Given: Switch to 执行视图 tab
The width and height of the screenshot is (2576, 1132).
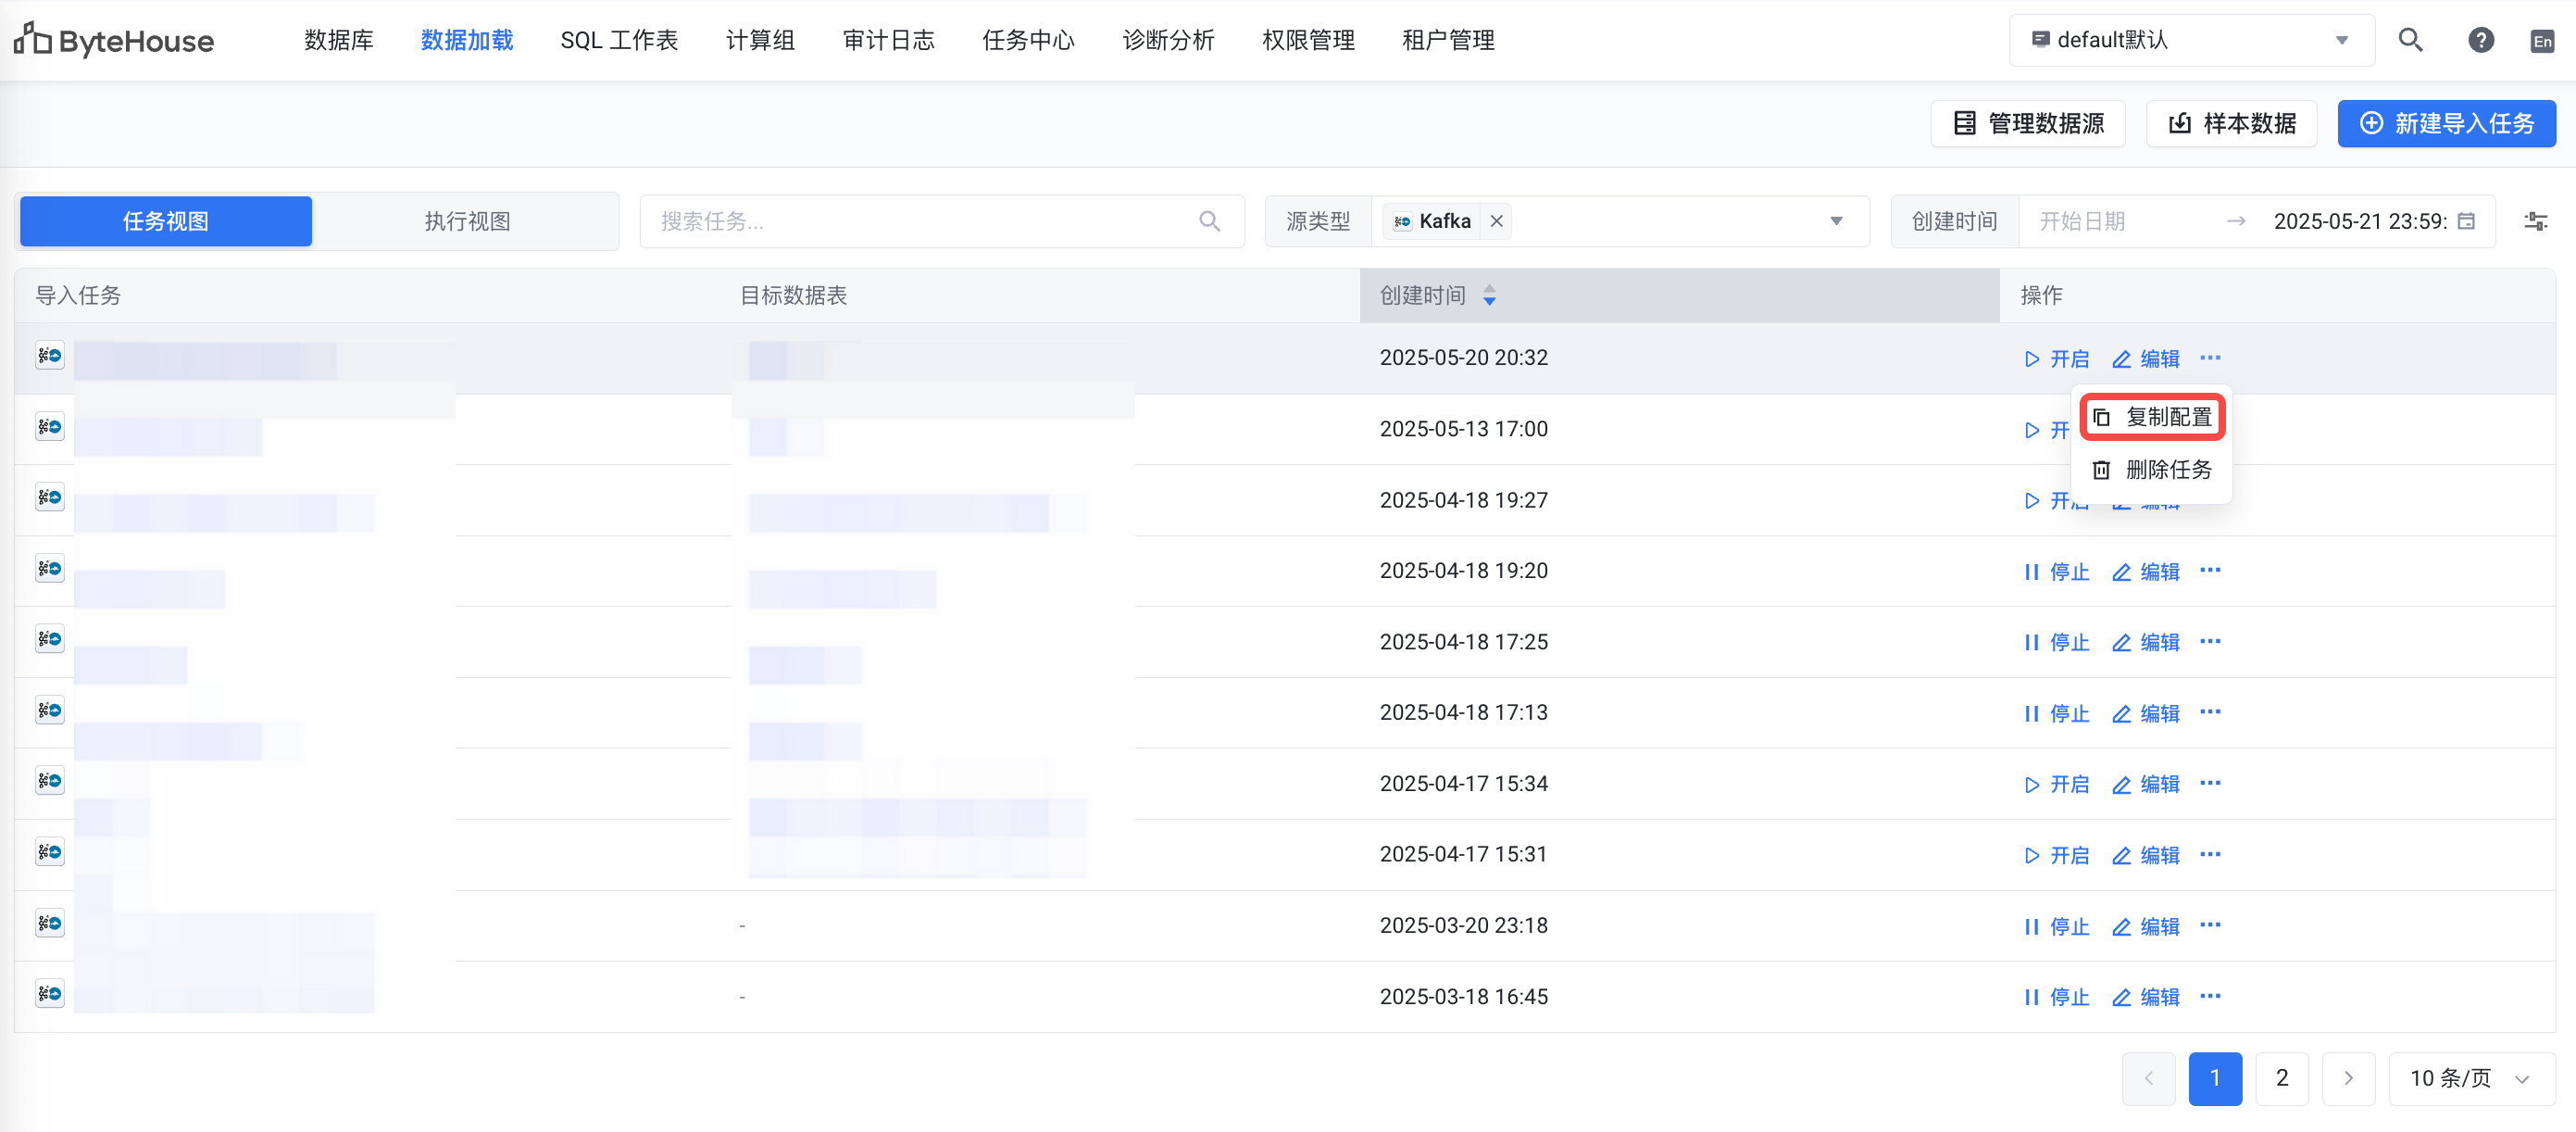Looking at the screenshot, I should pyautogui.click(x=467, y=221).
